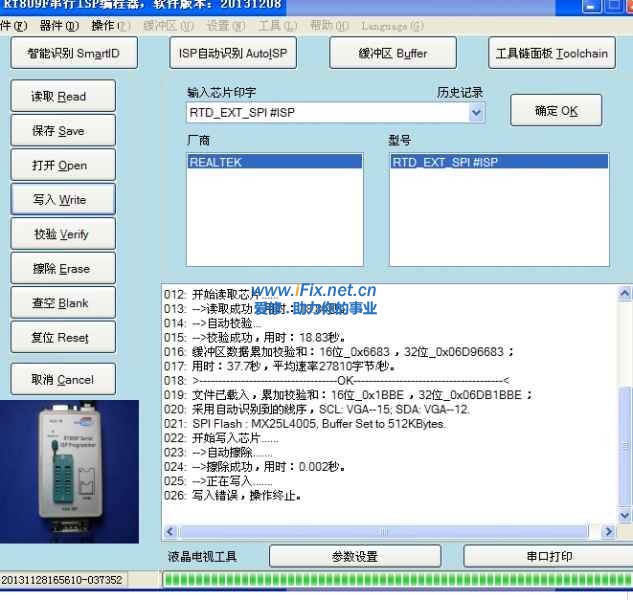Click ISP自动识别 AutoISP button

[233, 53]
